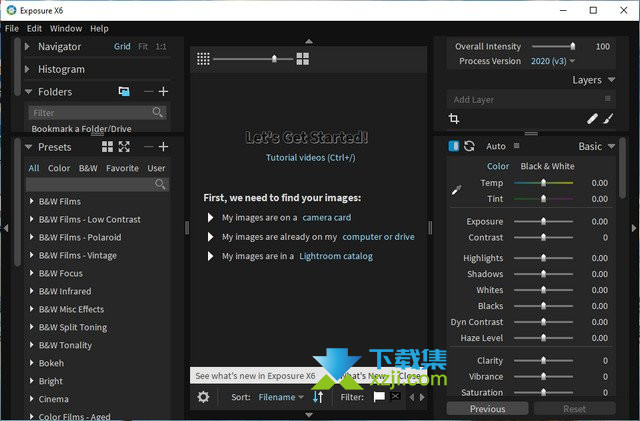This screenshot has height=421, width=640.
Task: Switch to Color mode
Action: (x=498, y=166)
